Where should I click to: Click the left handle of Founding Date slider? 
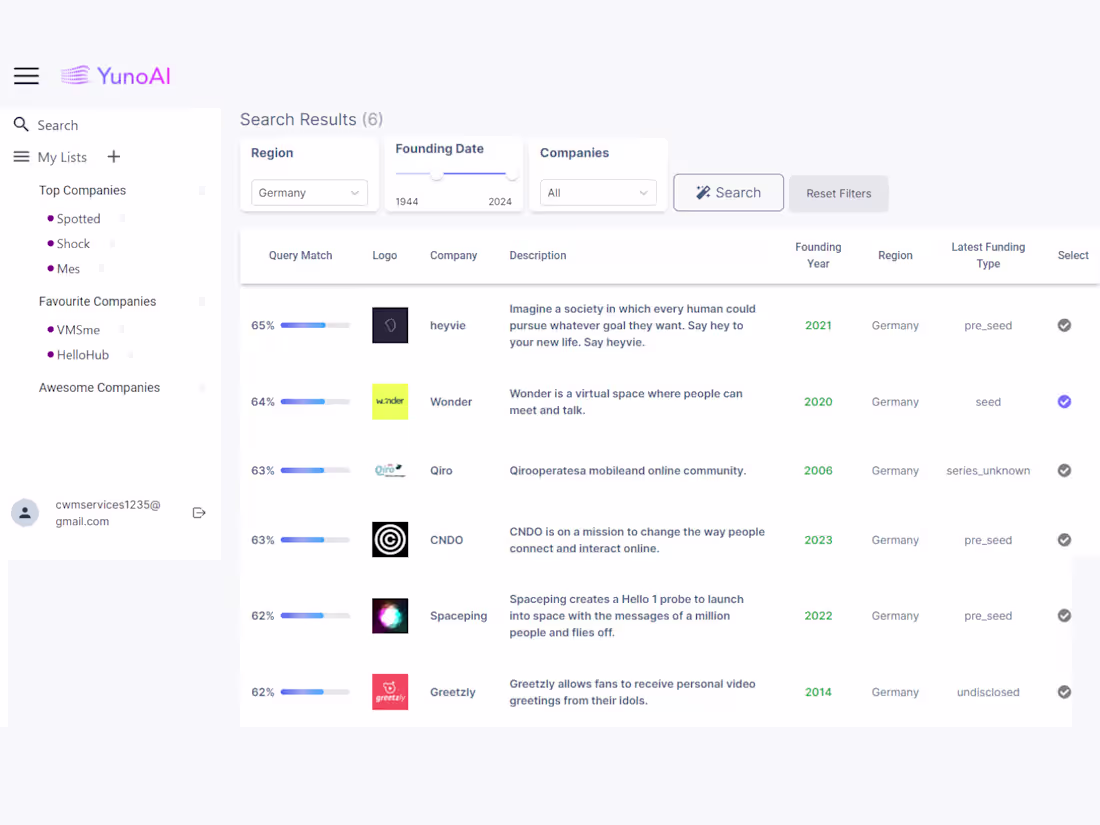(x=437, y=173)
